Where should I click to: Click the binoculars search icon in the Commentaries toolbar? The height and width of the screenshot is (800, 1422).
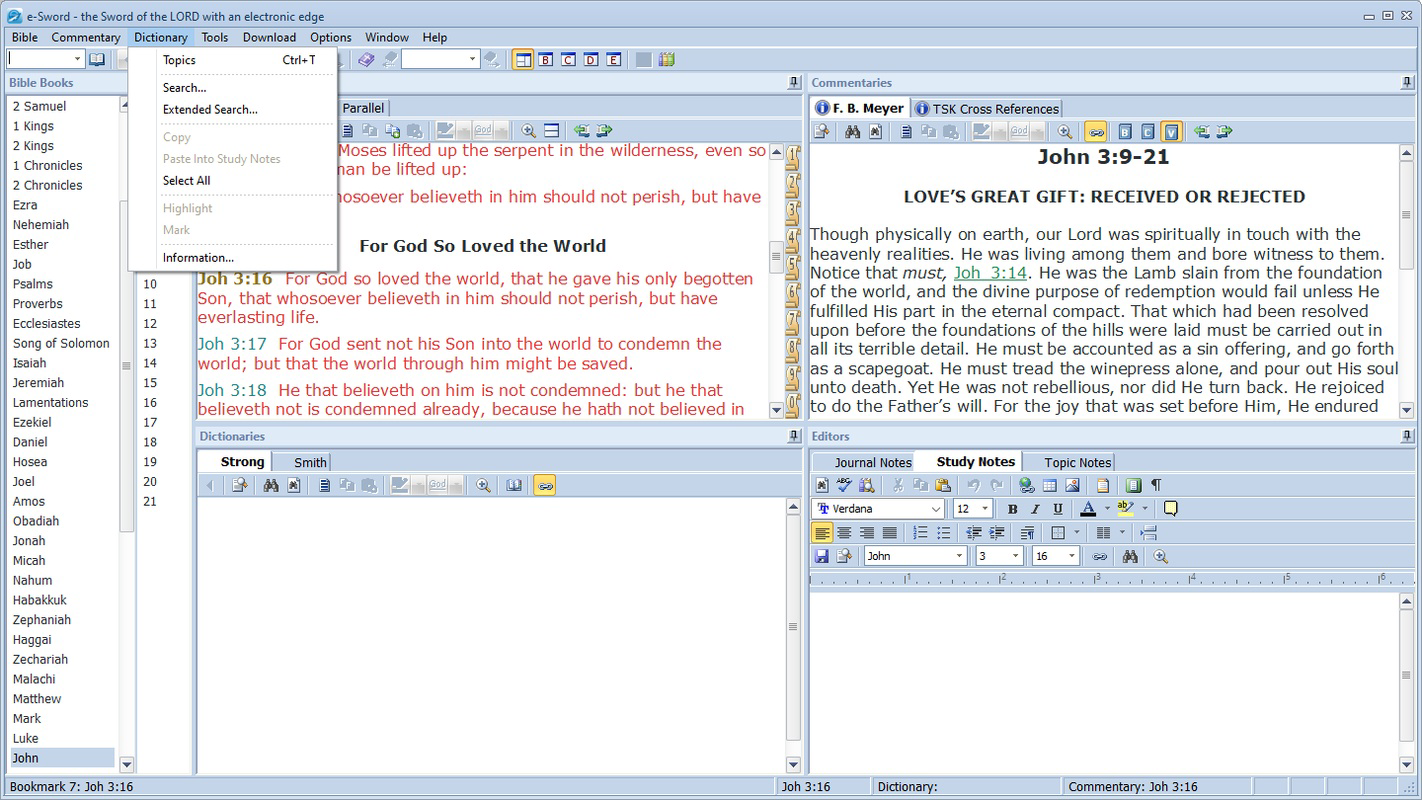pos(853,131)
